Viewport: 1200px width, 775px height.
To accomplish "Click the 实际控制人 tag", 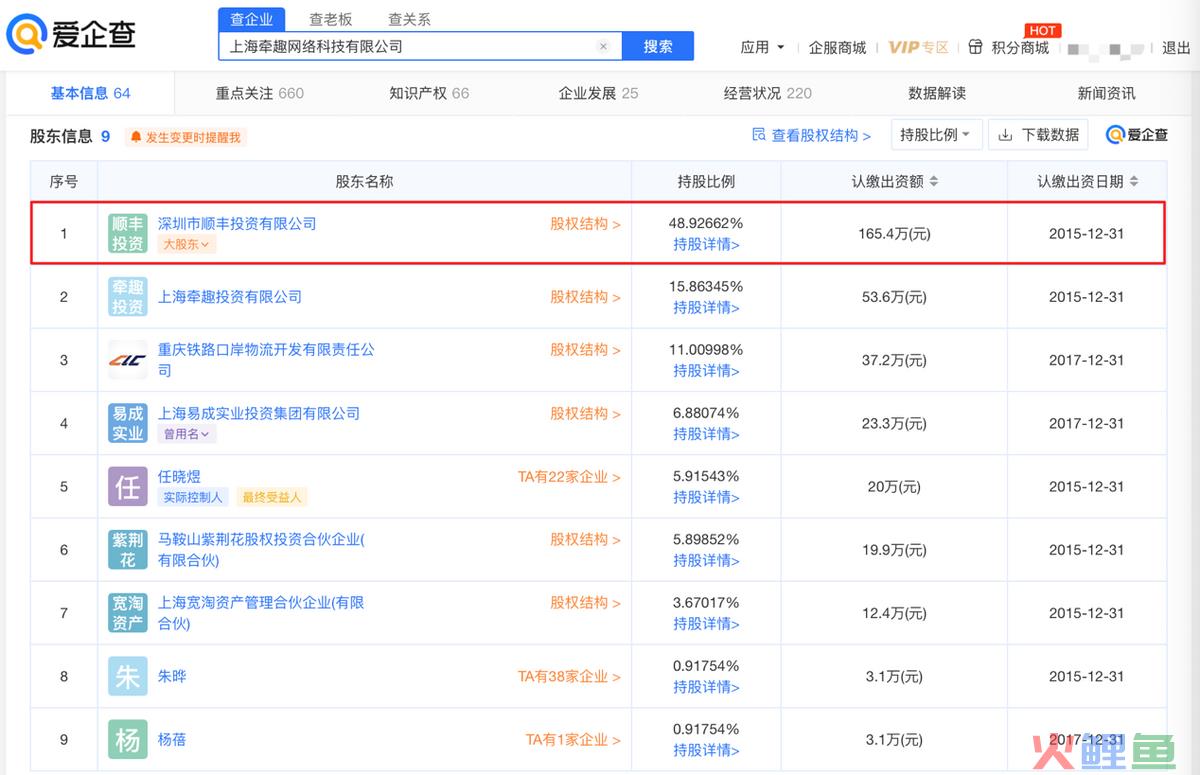I will [x=194, y=497].
